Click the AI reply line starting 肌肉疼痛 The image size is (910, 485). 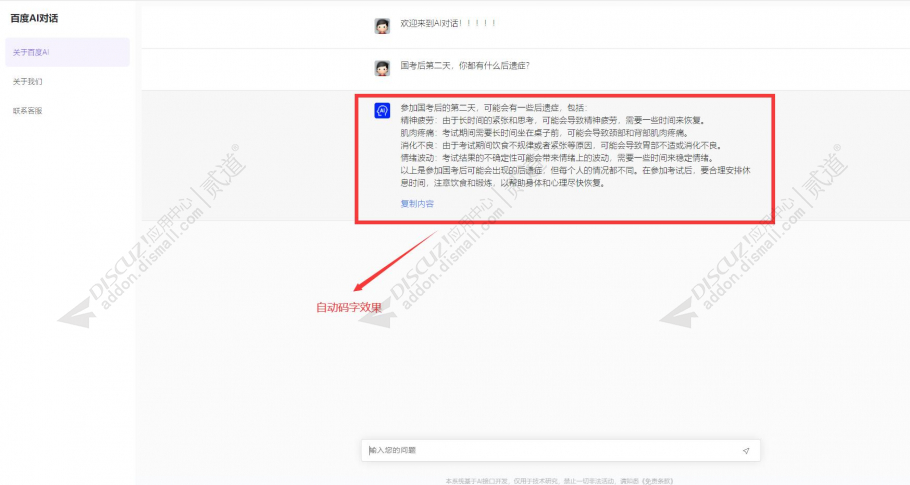(x=544, y=133)
